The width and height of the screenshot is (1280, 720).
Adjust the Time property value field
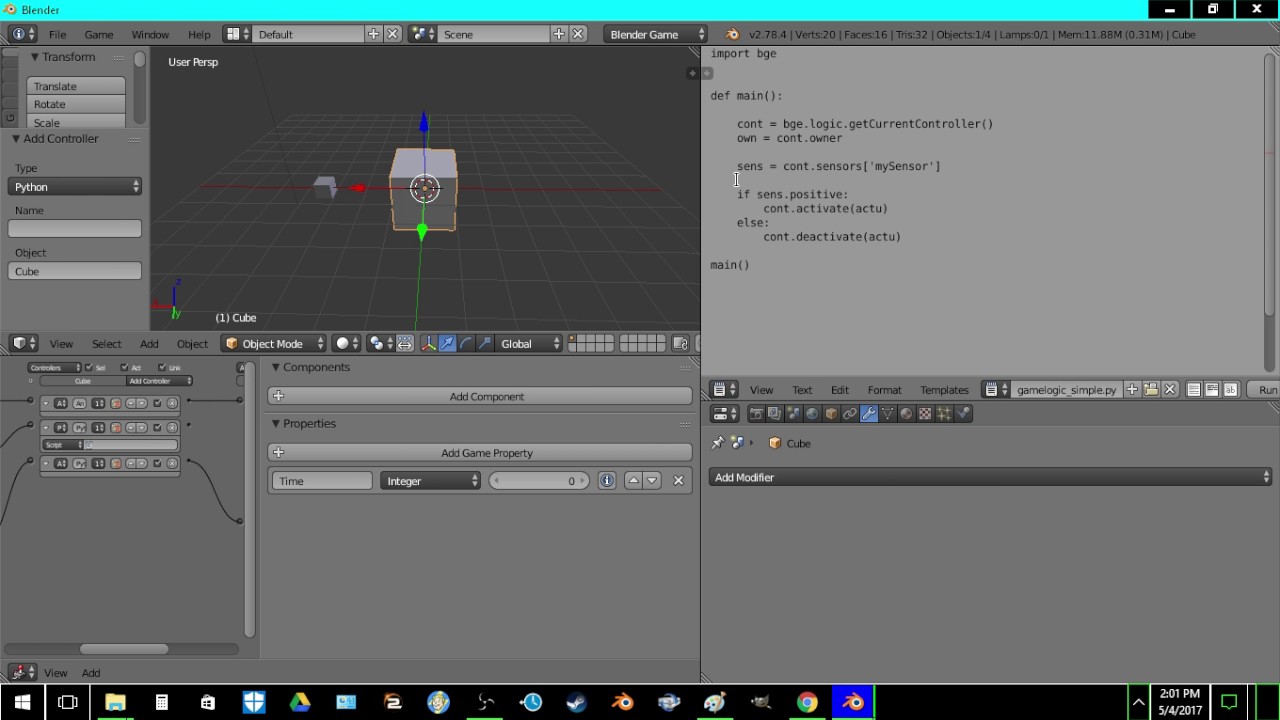(539, 481)
